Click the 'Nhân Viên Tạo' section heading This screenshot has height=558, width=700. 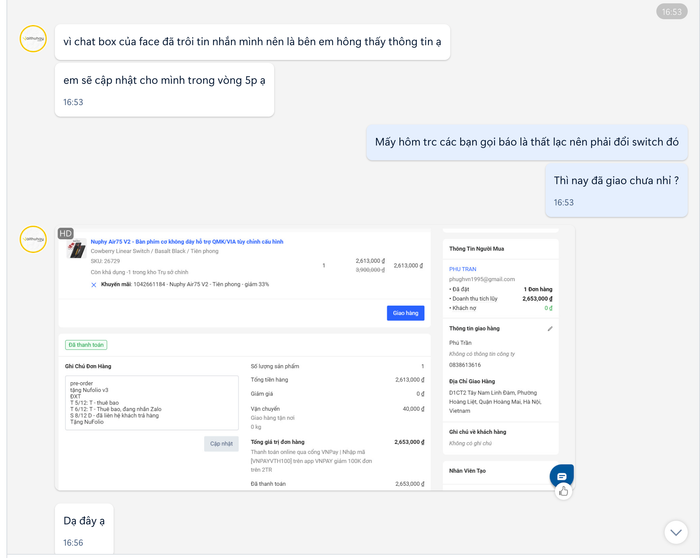pyautogui.click(x=467, y=471)
